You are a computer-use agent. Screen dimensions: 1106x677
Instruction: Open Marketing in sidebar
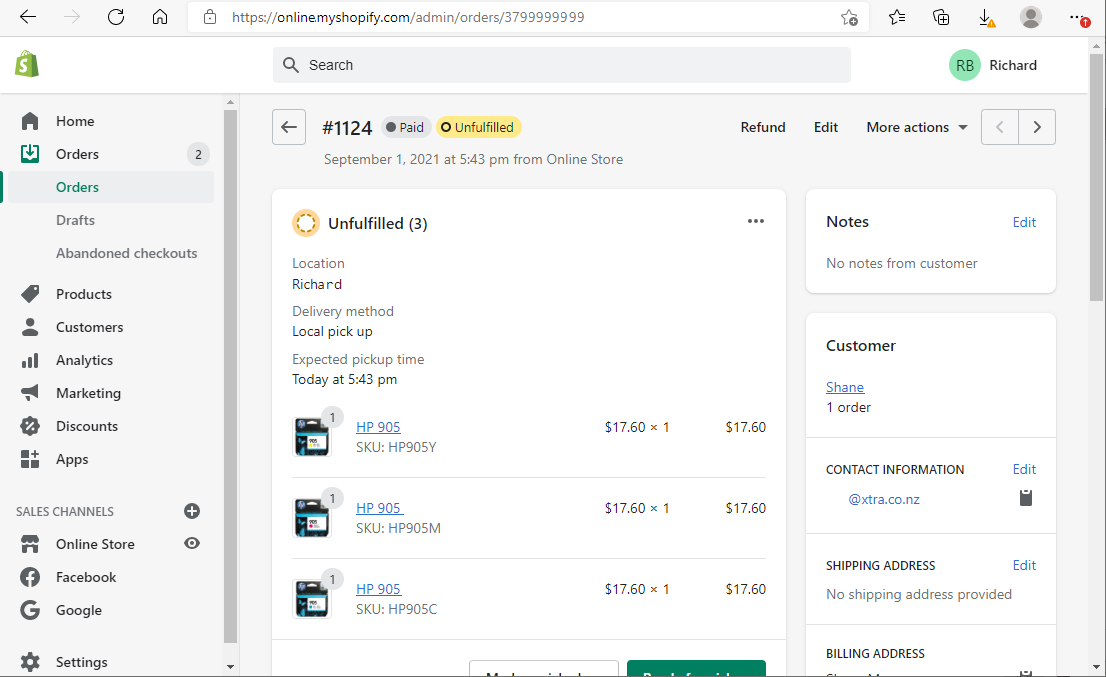coord(89,394)
